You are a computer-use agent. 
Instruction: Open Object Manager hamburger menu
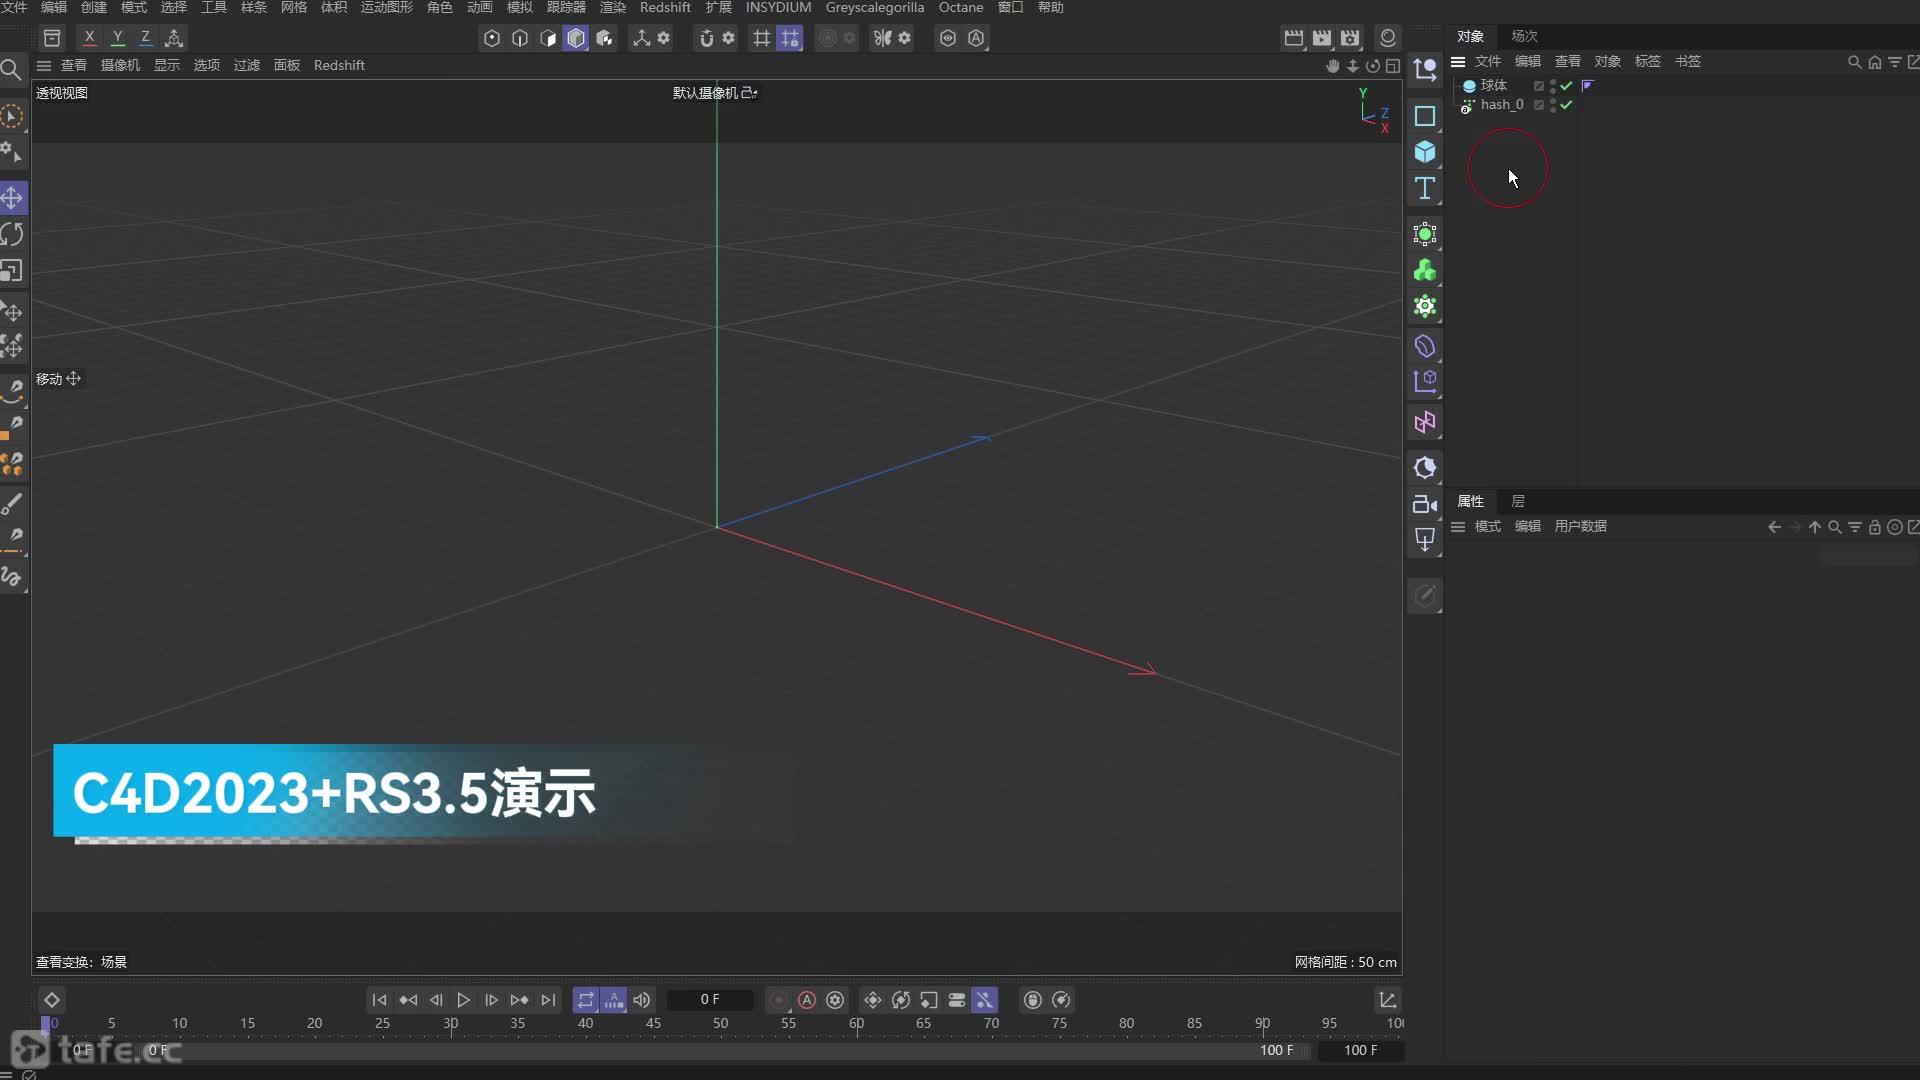pos(1458,62)
